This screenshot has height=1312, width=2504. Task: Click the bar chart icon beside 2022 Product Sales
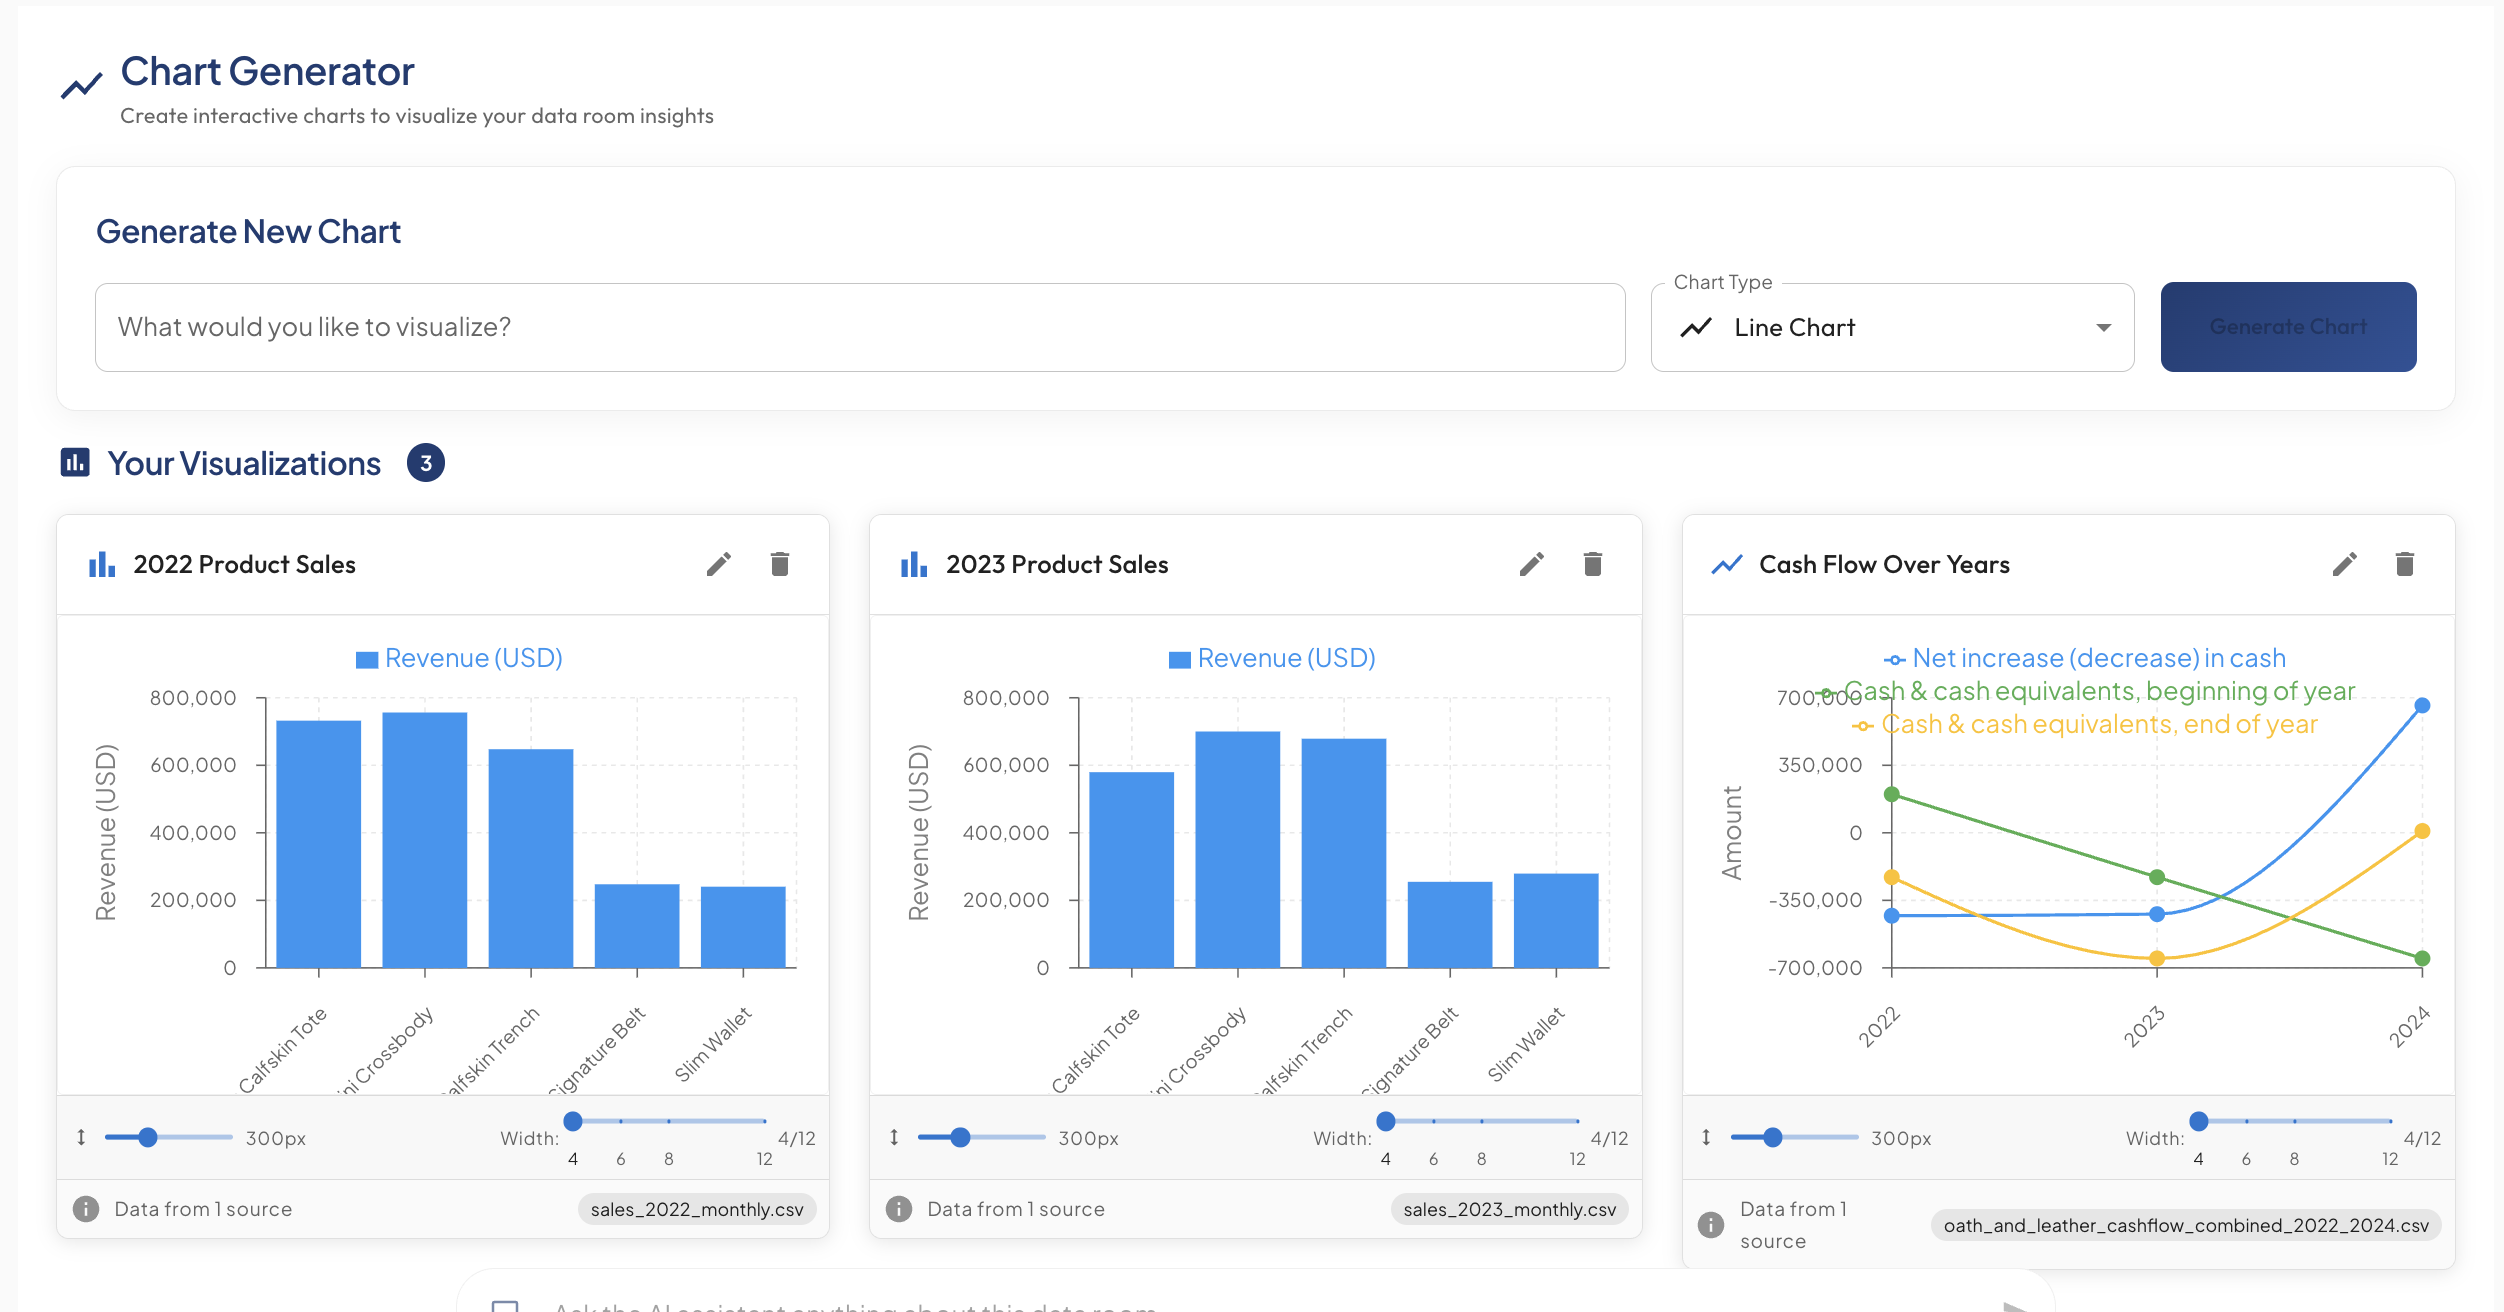click(x=102, y=565)
